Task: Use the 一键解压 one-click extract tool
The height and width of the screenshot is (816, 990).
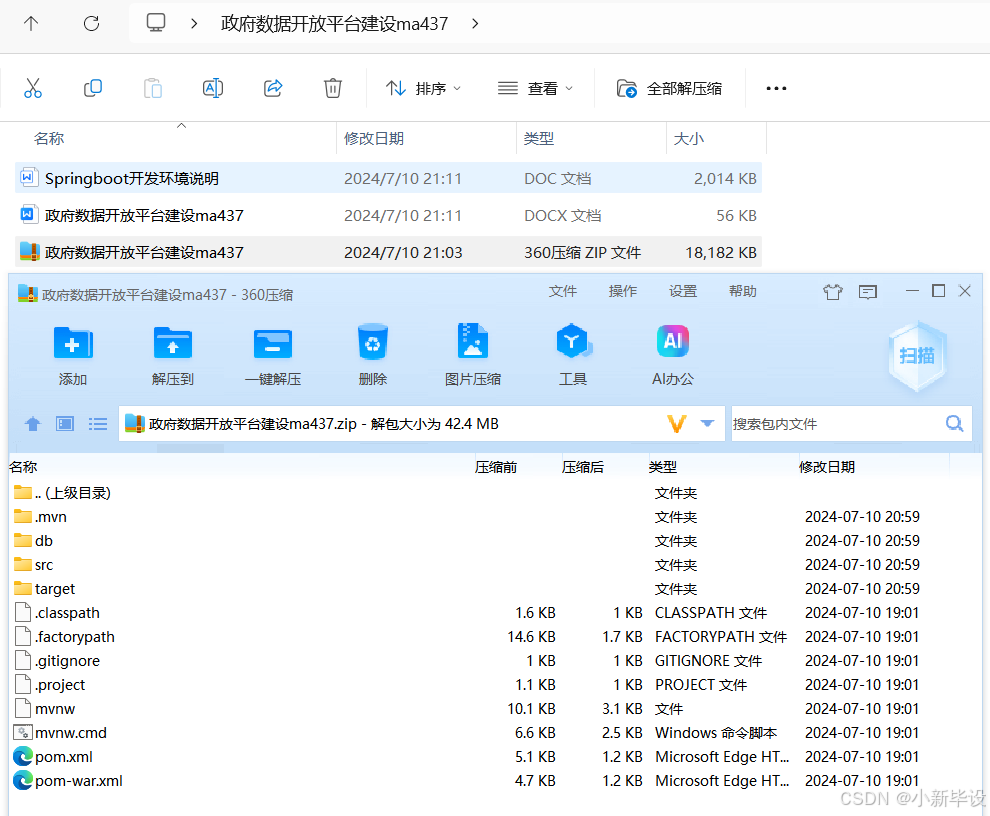Action: coord(272,354)
